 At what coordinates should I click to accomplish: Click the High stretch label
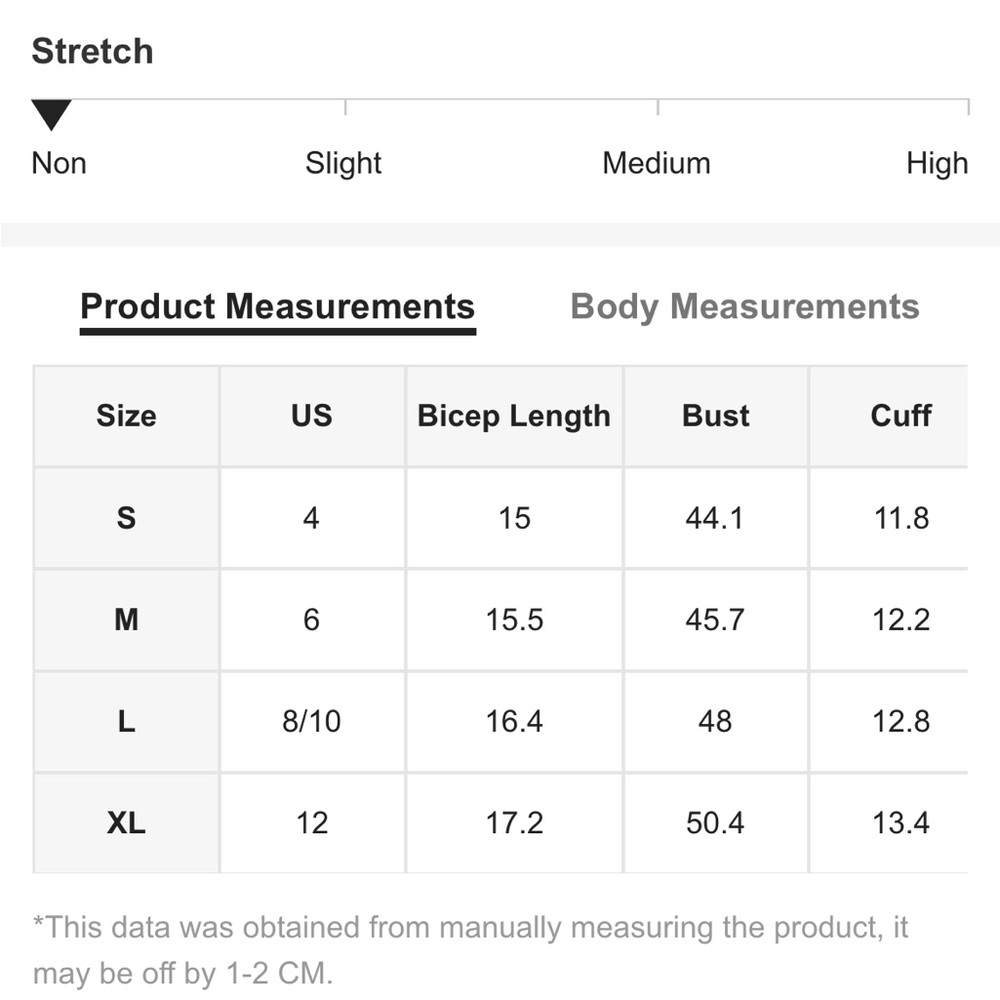point(937,164)
